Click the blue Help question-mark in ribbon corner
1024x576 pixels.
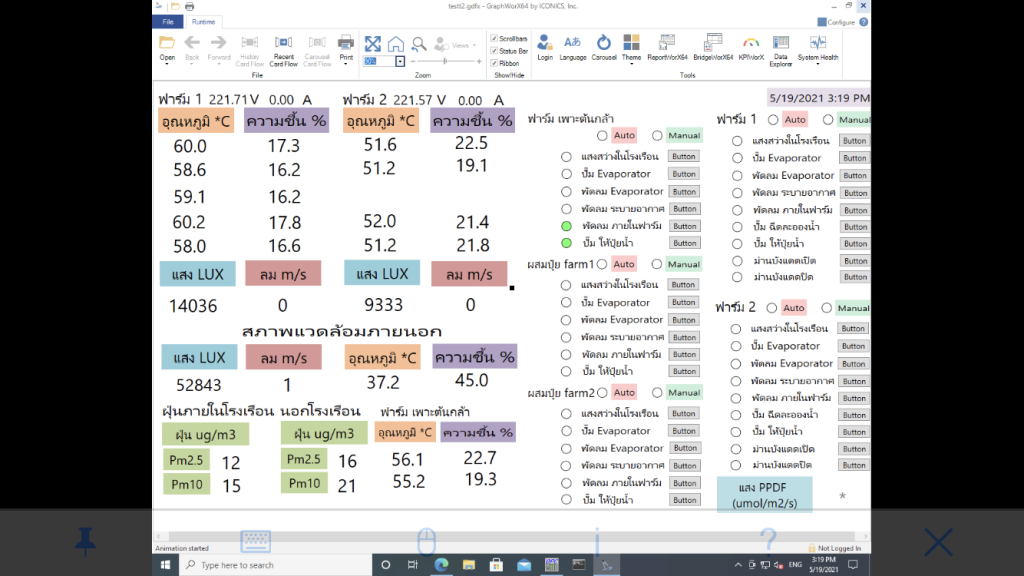pos(863,22)
